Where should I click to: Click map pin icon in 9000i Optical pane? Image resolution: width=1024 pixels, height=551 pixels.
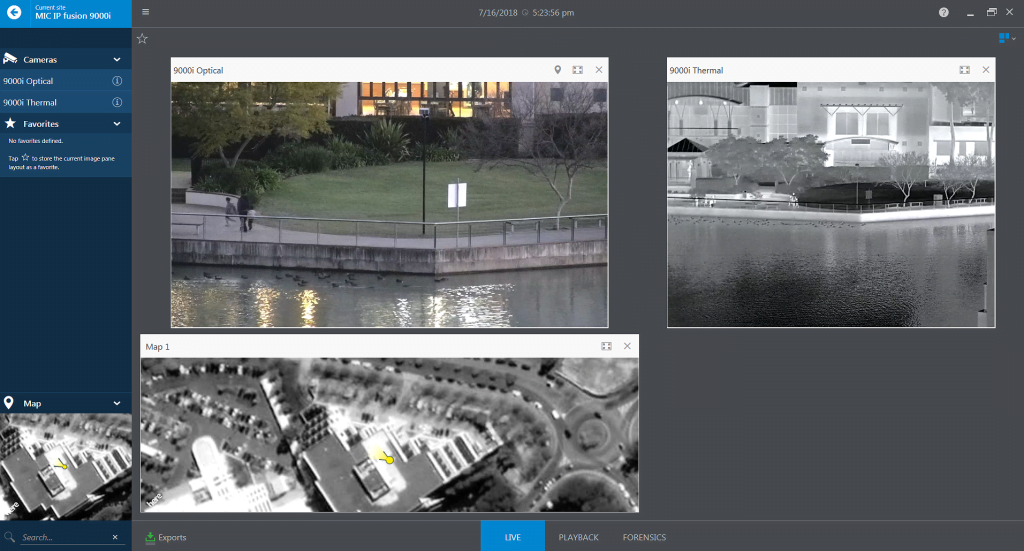pos(558,70)
